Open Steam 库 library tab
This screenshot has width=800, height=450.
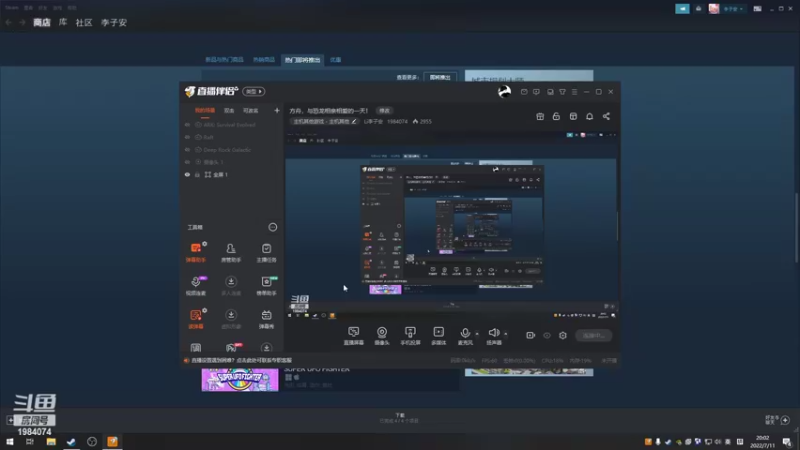tap(63, 22)
